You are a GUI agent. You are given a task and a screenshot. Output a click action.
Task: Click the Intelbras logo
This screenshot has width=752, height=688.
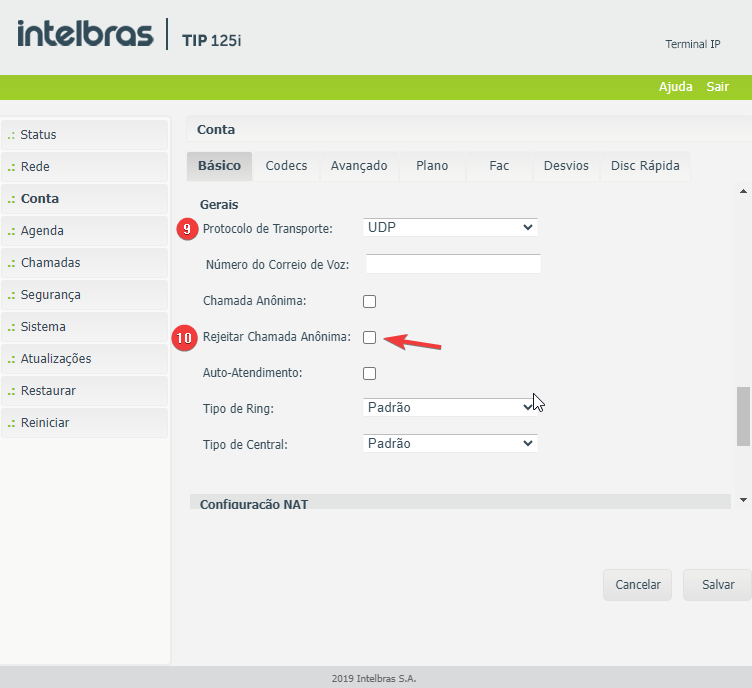(85, 34)
